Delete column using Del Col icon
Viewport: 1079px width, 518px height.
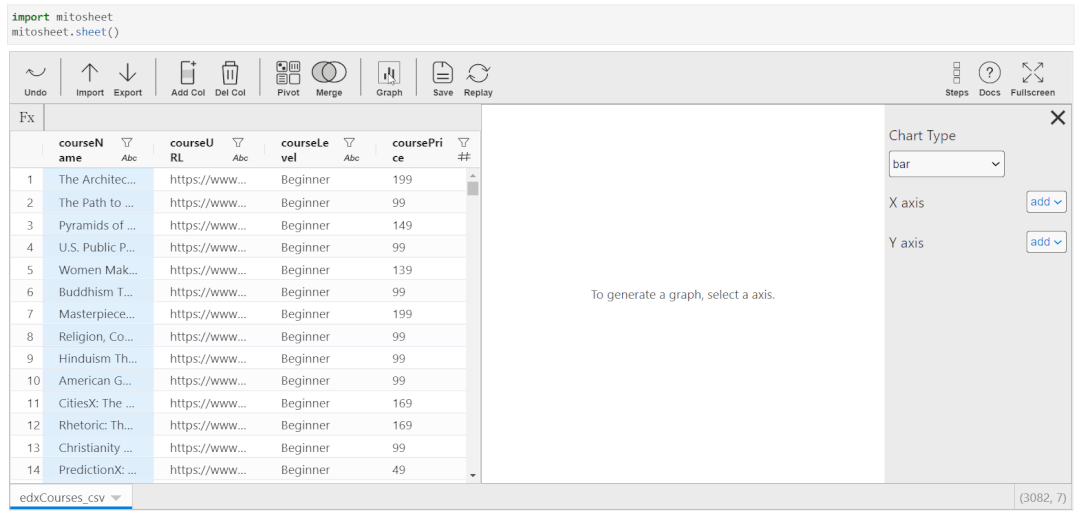pos(230,78)
